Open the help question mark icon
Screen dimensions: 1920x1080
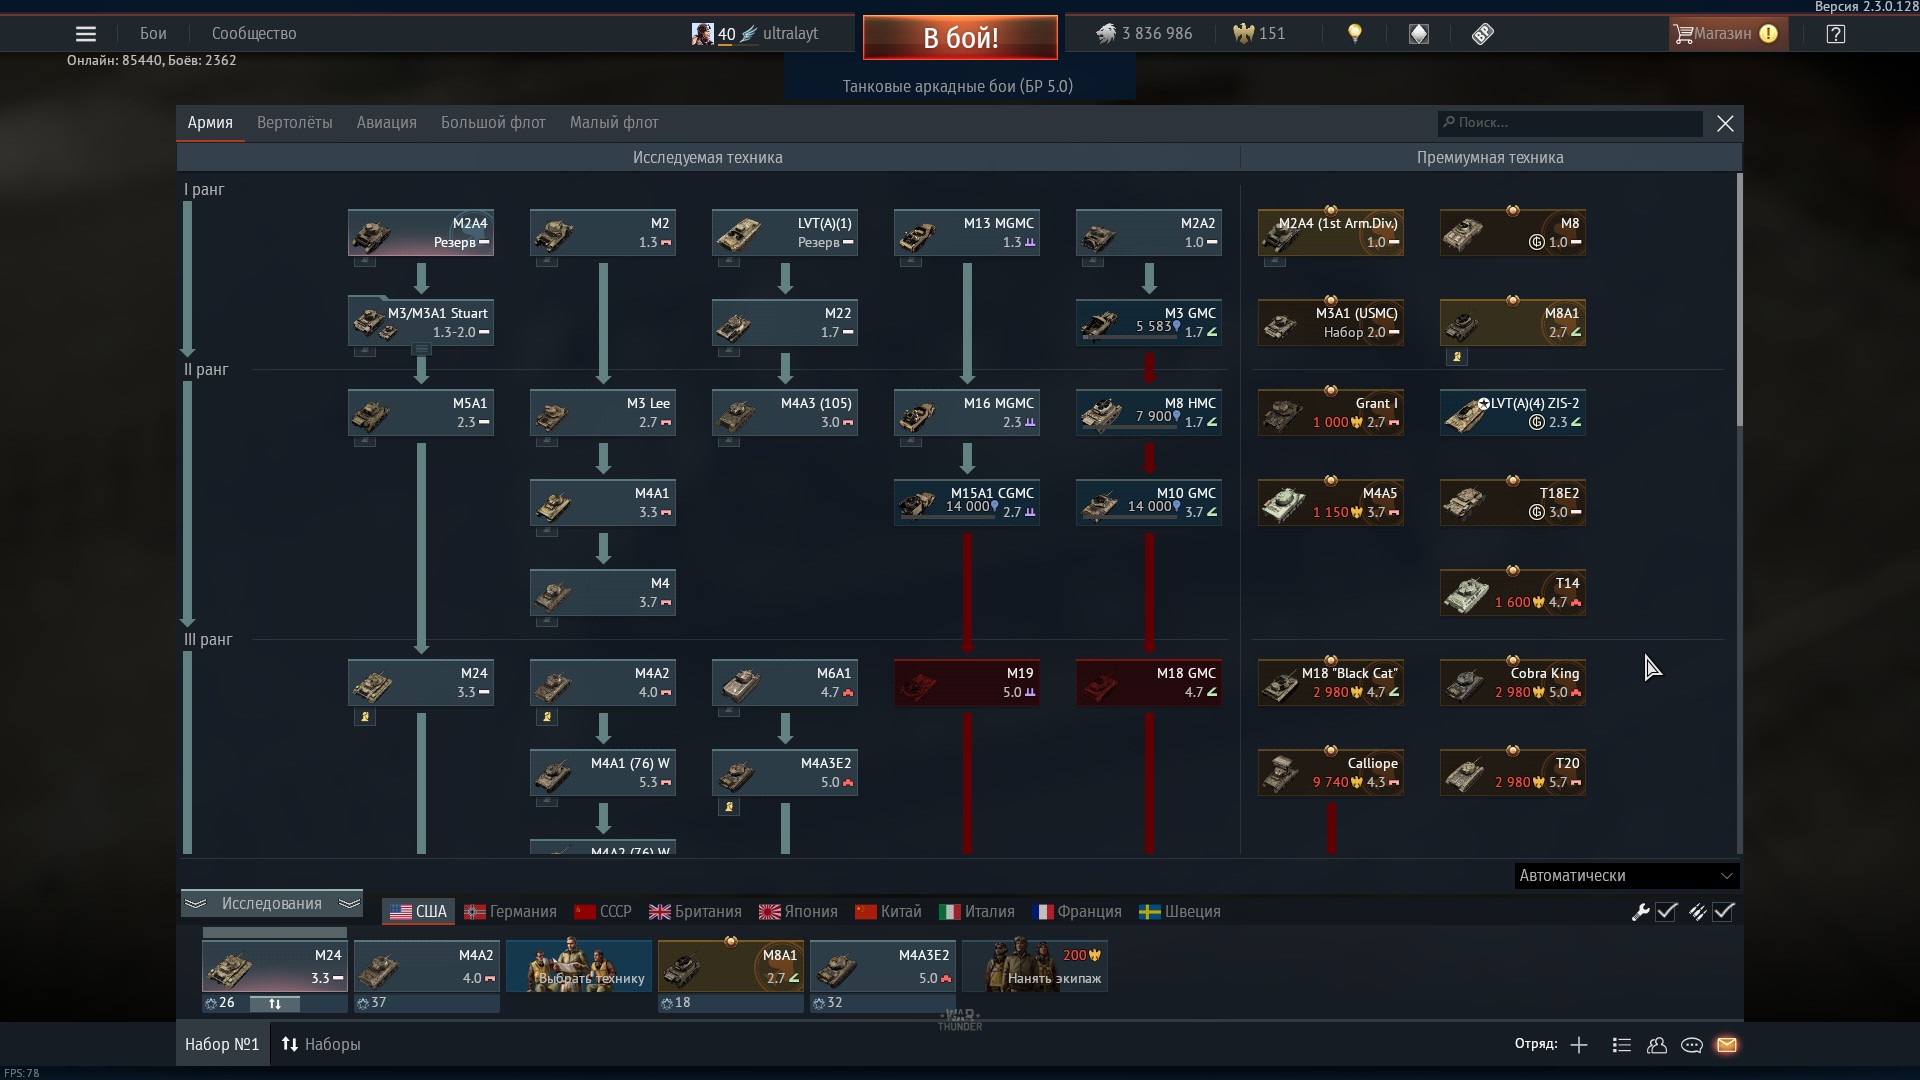(1836, 34)
